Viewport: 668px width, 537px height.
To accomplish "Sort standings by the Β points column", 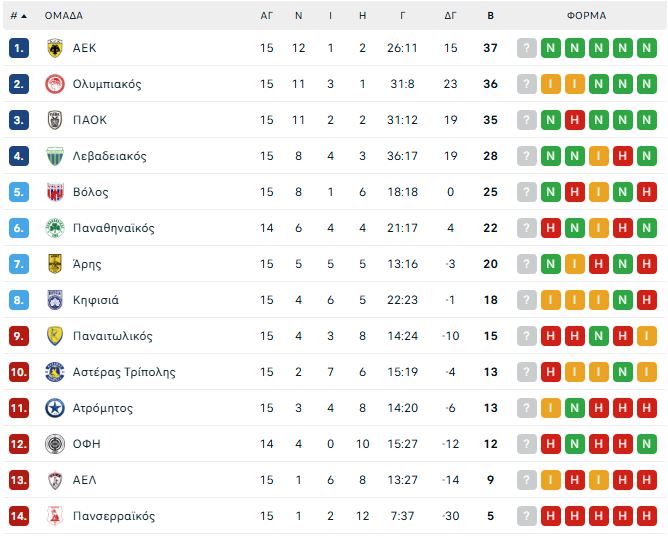I will click(x=490, y=16).
